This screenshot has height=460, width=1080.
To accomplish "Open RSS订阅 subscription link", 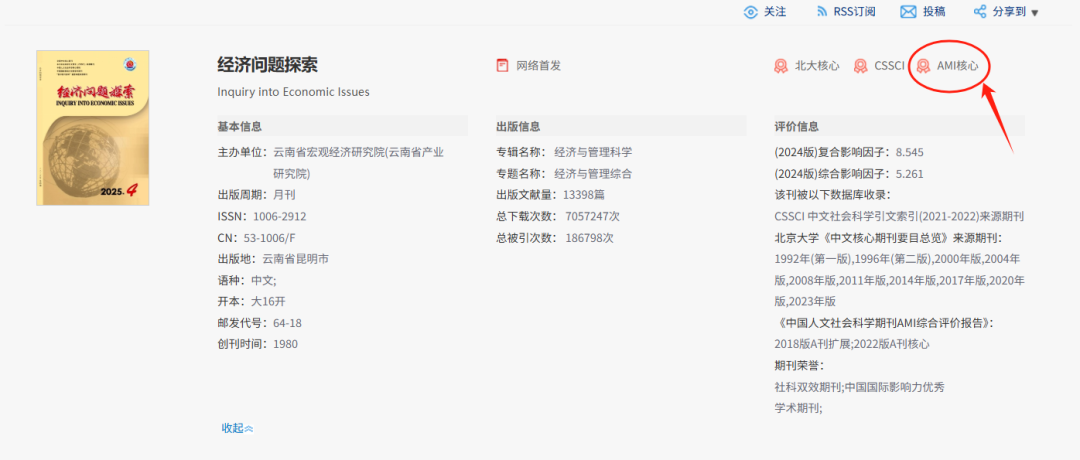I will pos(855,12).
